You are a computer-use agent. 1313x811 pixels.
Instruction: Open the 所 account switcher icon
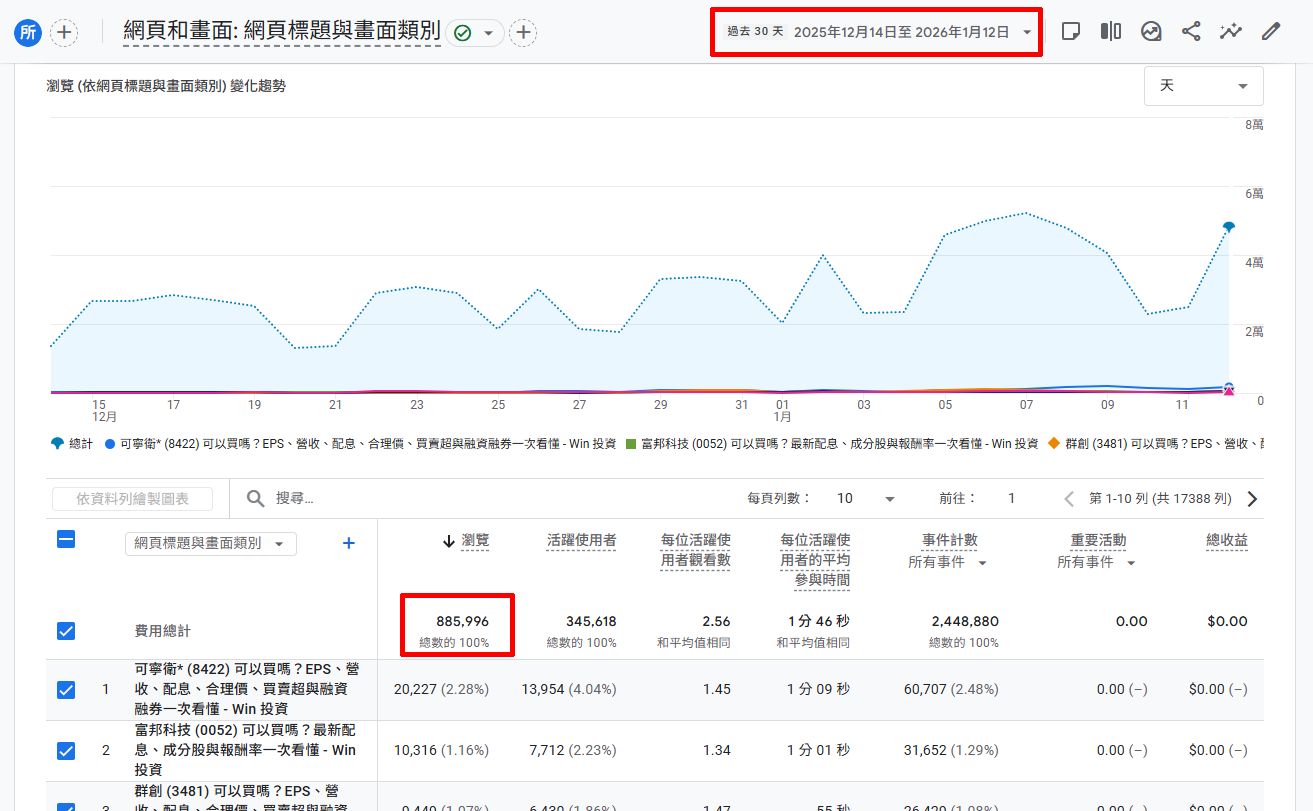27,31
